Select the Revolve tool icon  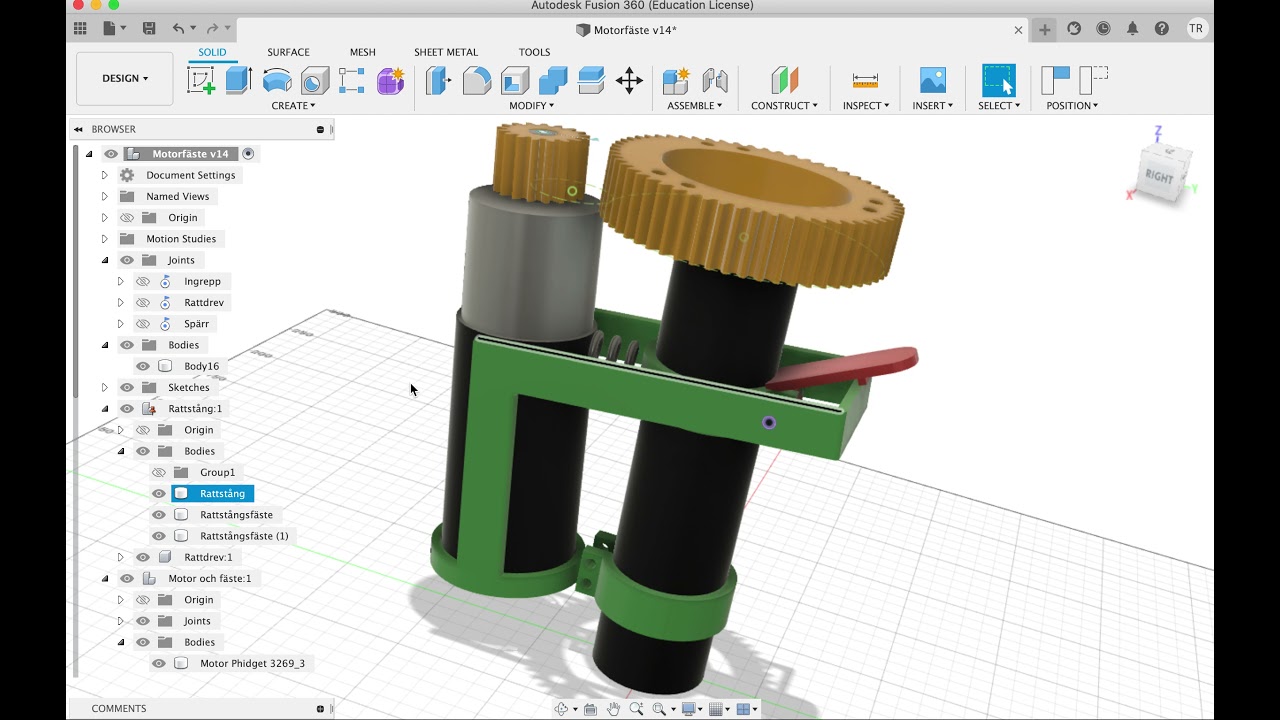(277, 80)
